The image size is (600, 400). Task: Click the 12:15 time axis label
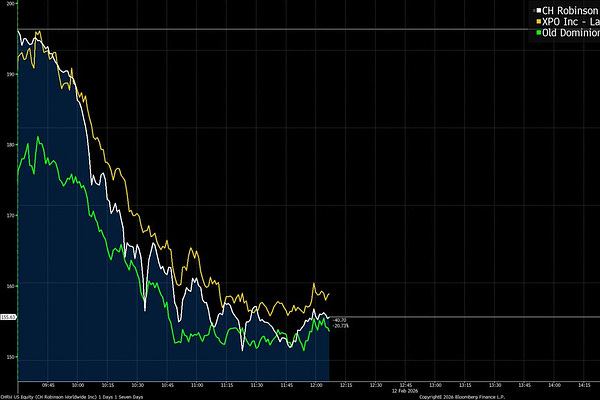346,385
